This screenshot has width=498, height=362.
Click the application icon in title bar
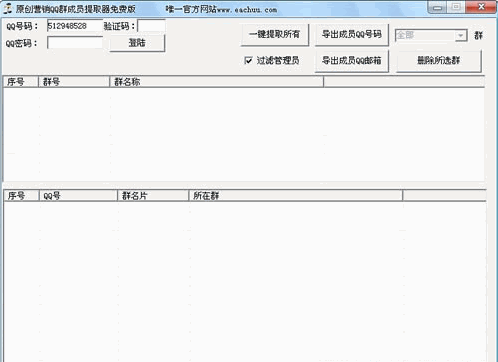[x=7, y=8]
